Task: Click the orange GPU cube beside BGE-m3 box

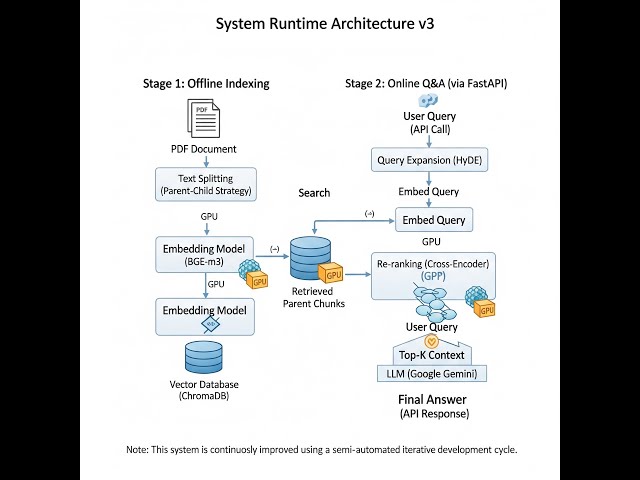Action: [x=258, y=280]
